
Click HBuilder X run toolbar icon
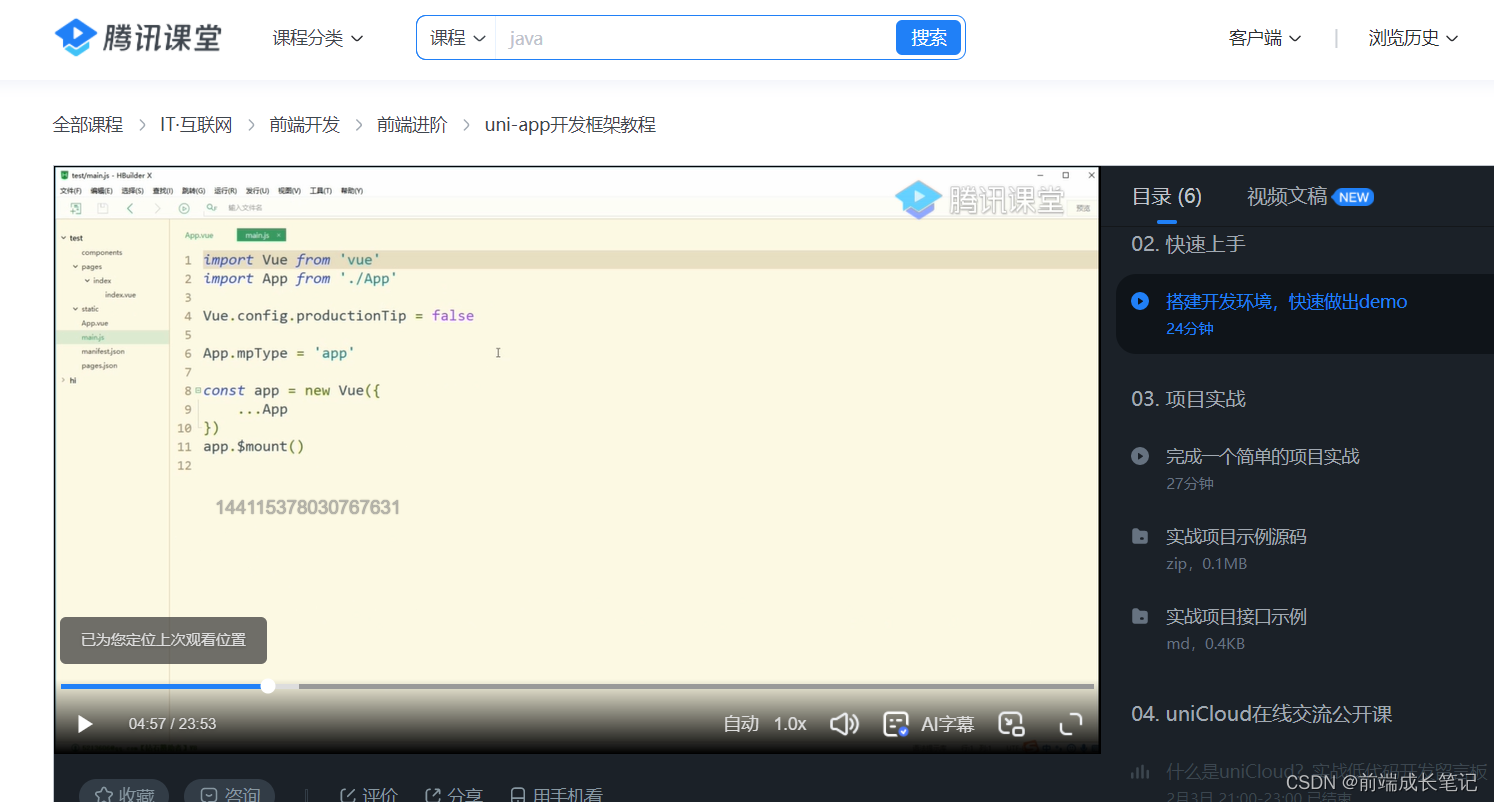(x=184, y=208)
